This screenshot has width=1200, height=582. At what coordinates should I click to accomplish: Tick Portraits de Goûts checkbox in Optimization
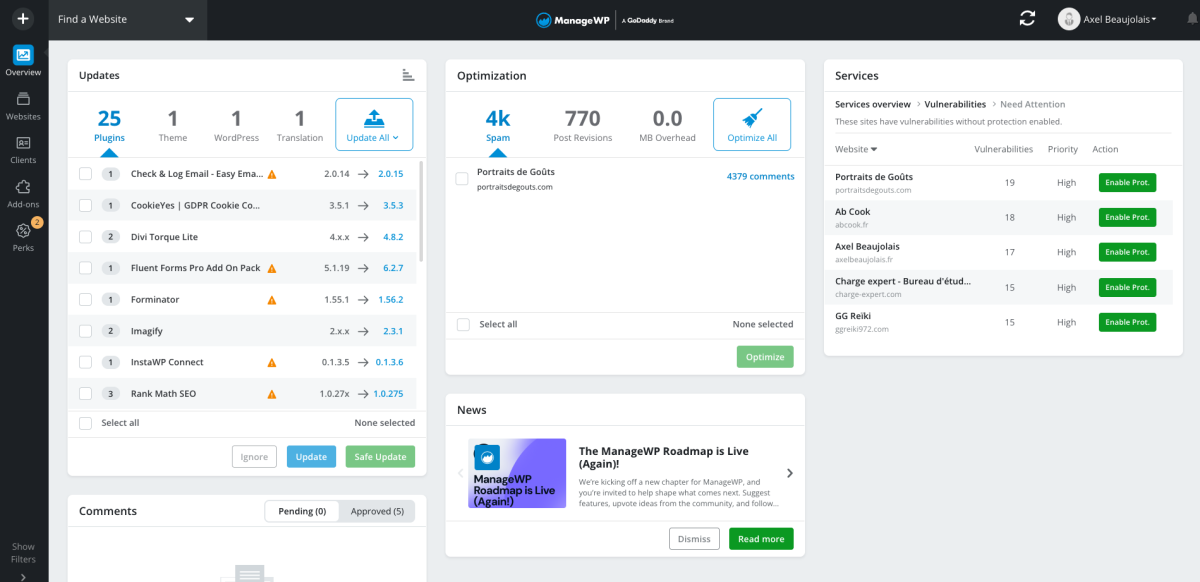click(462, 179)
